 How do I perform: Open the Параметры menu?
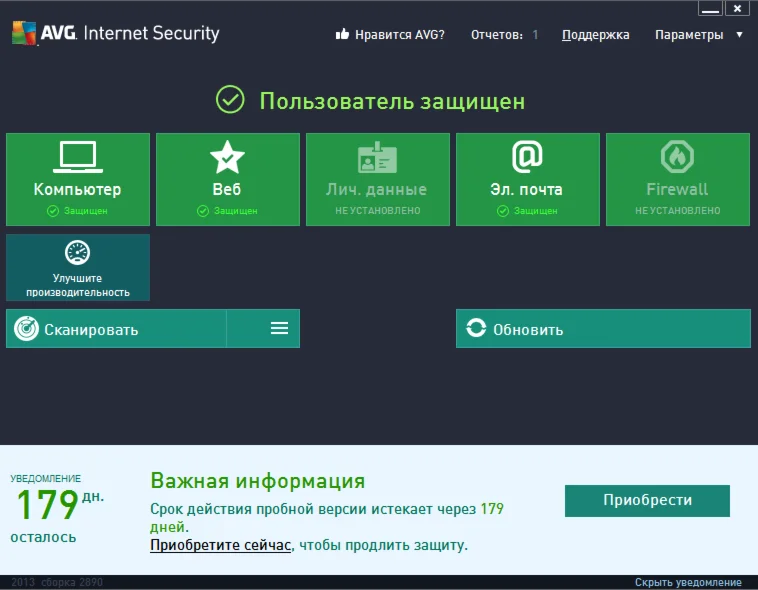689,35
